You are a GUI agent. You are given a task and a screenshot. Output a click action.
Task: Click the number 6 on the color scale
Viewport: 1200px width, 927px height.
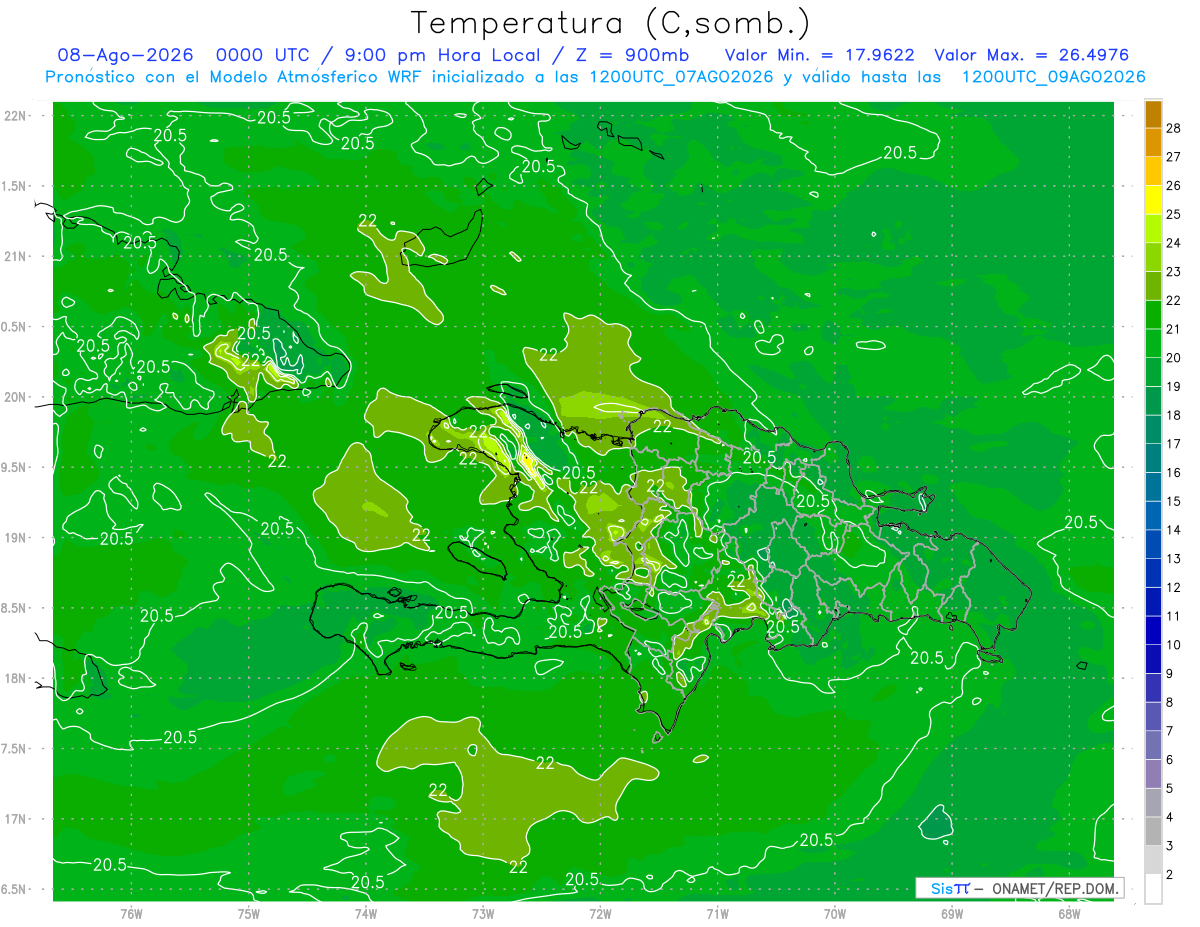[x=1171, y=760]
